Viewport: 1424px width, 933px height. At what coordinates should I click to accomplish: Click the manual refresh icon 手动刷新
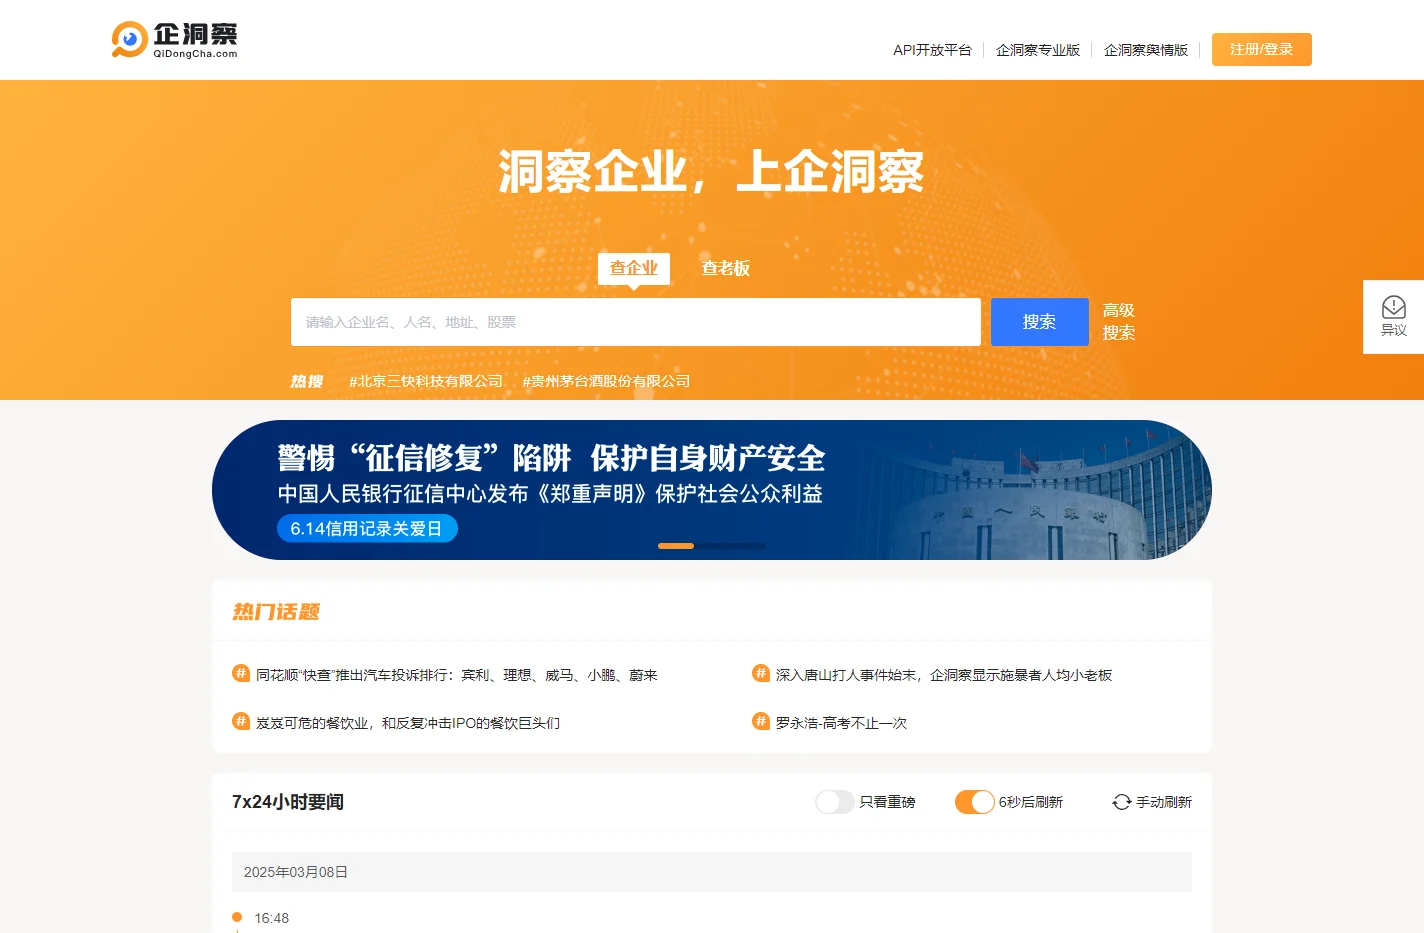[x=1122, y=802]
